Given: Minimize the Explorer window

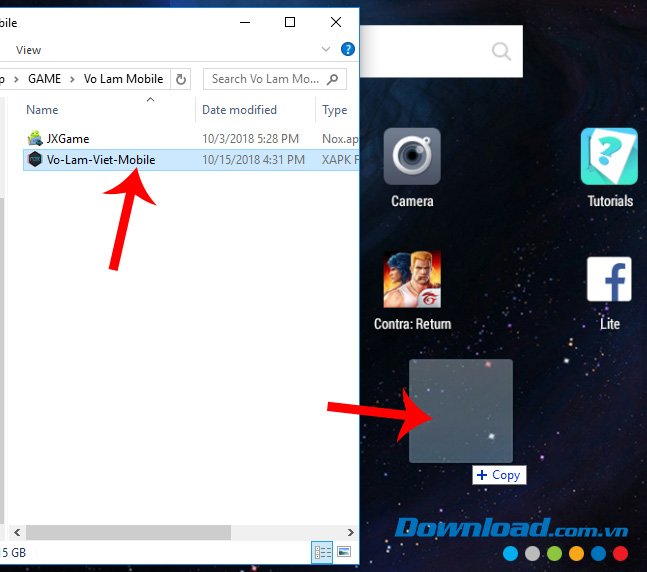Looking at the screenshot, I should click(x=245, y=22).
